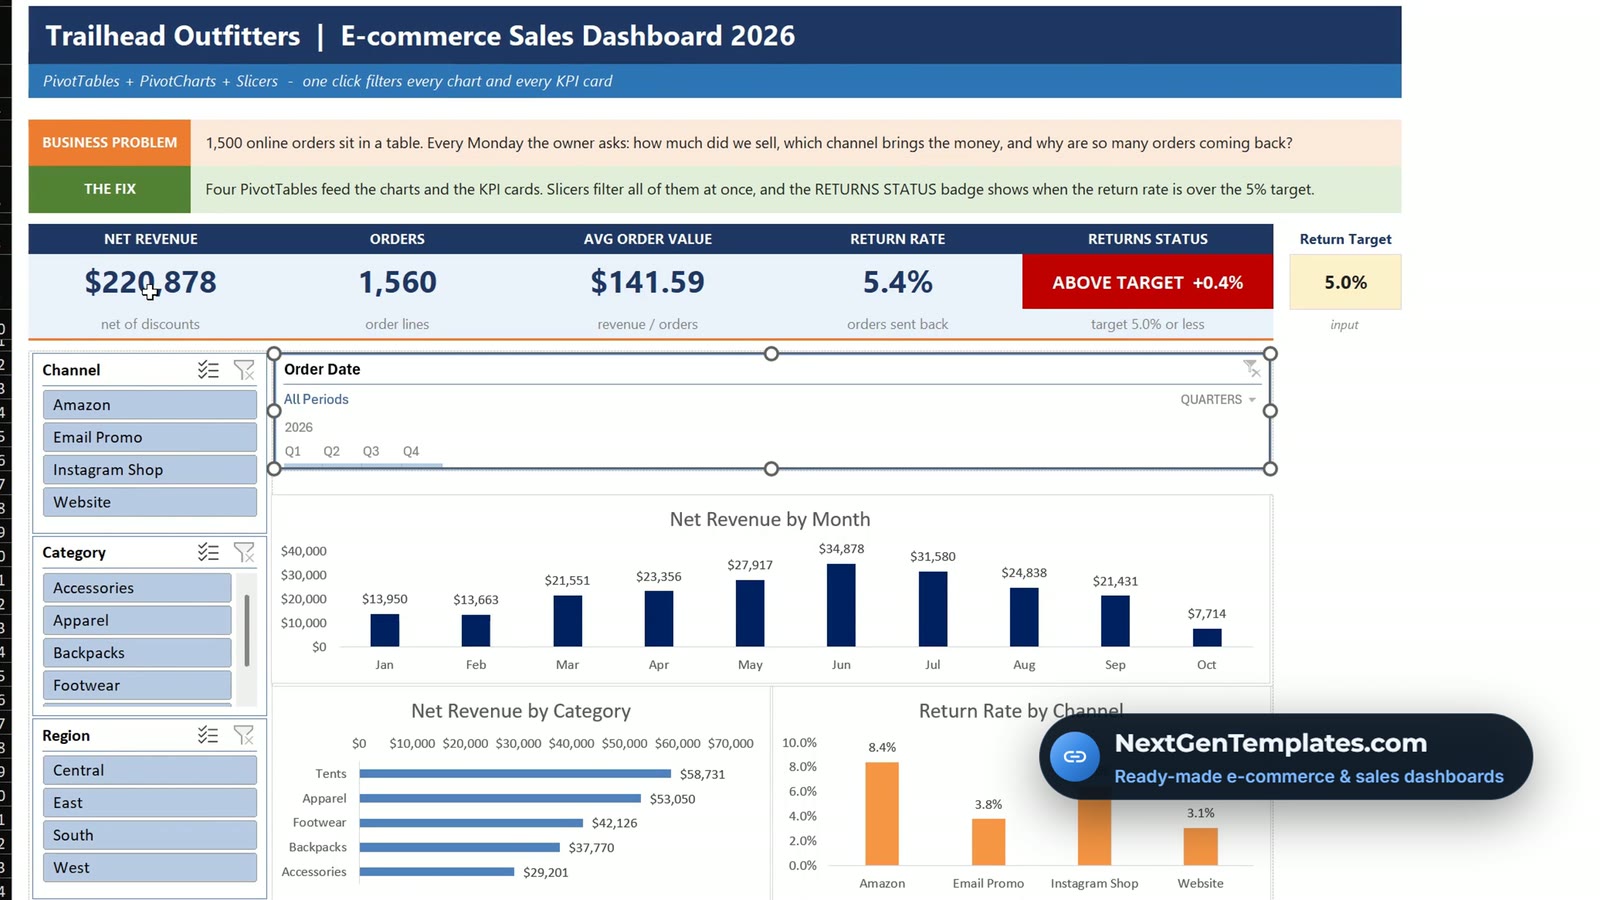
Task: Clear the Category slicer filter
Action: pyautogui.click(x=244, y=553)
